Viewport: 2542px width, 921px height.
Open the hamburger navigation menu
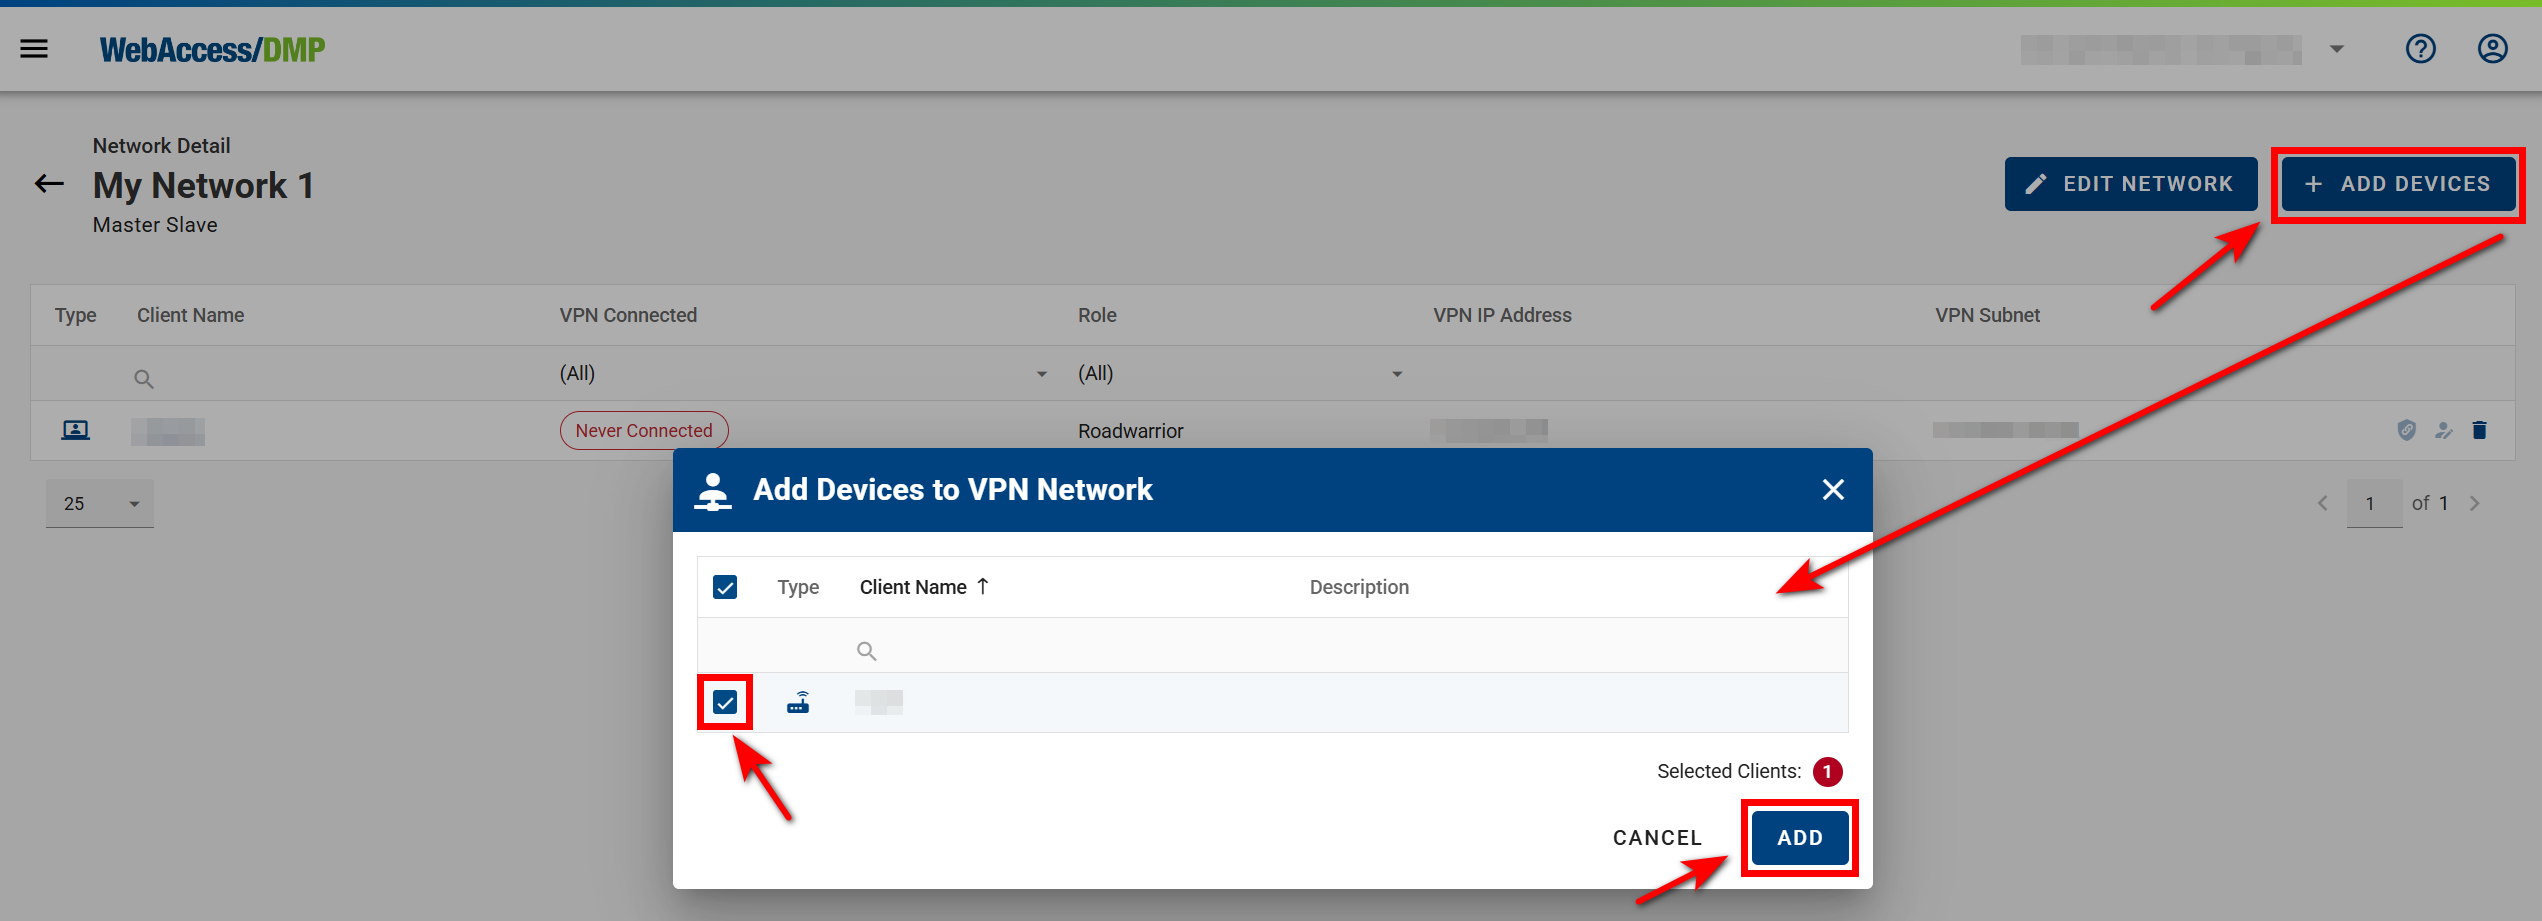pyautogui.click(x=33, y=48)
